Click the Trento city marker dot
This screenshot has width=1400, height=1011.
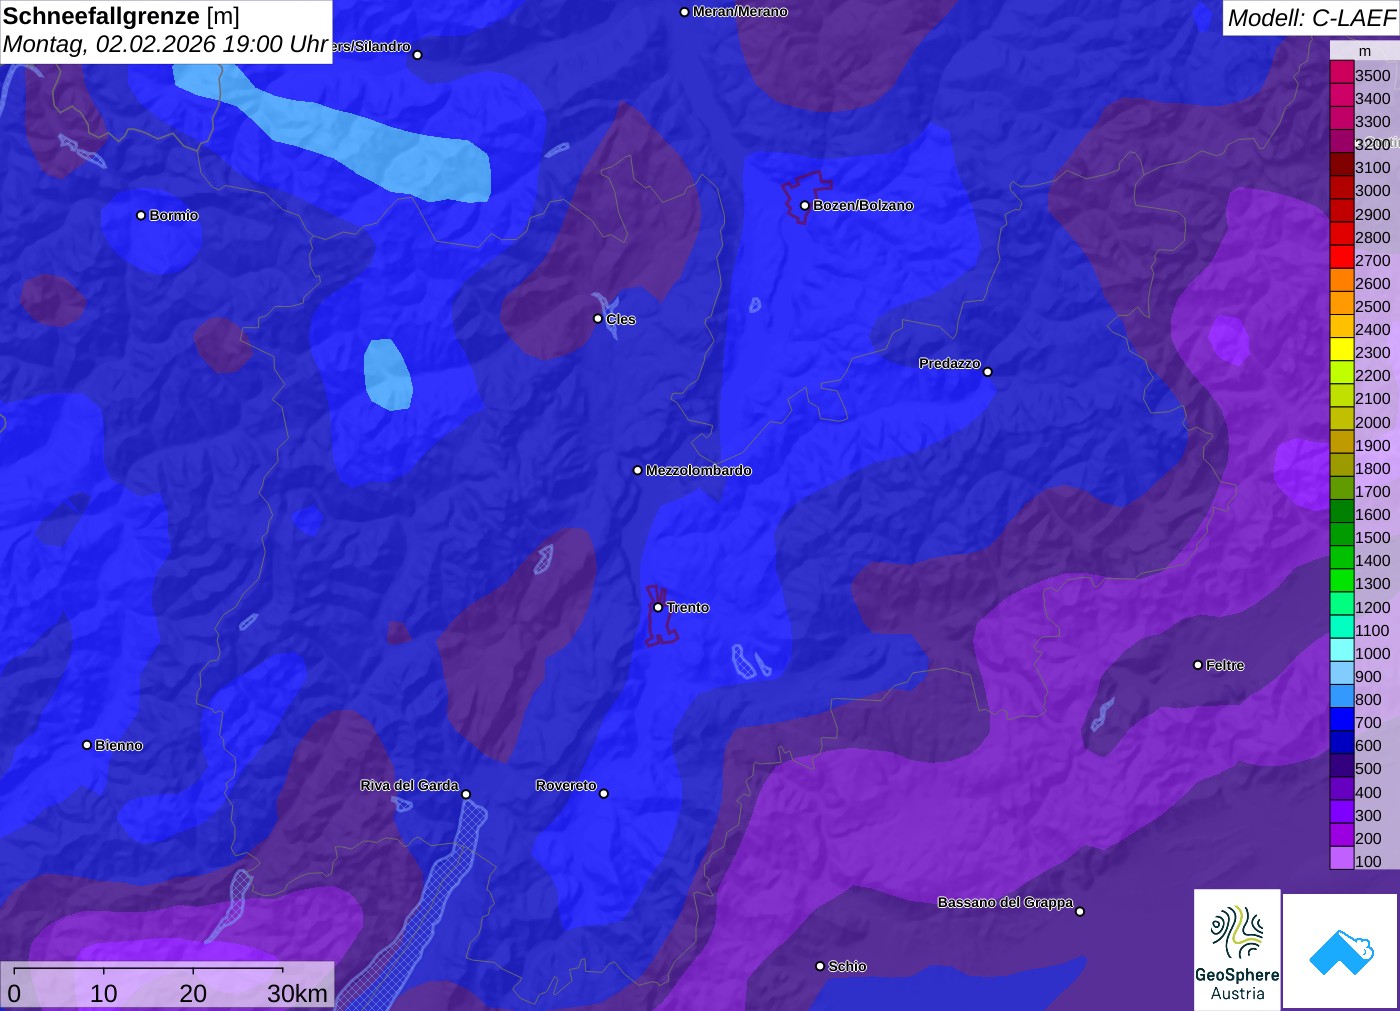point(658,607)
